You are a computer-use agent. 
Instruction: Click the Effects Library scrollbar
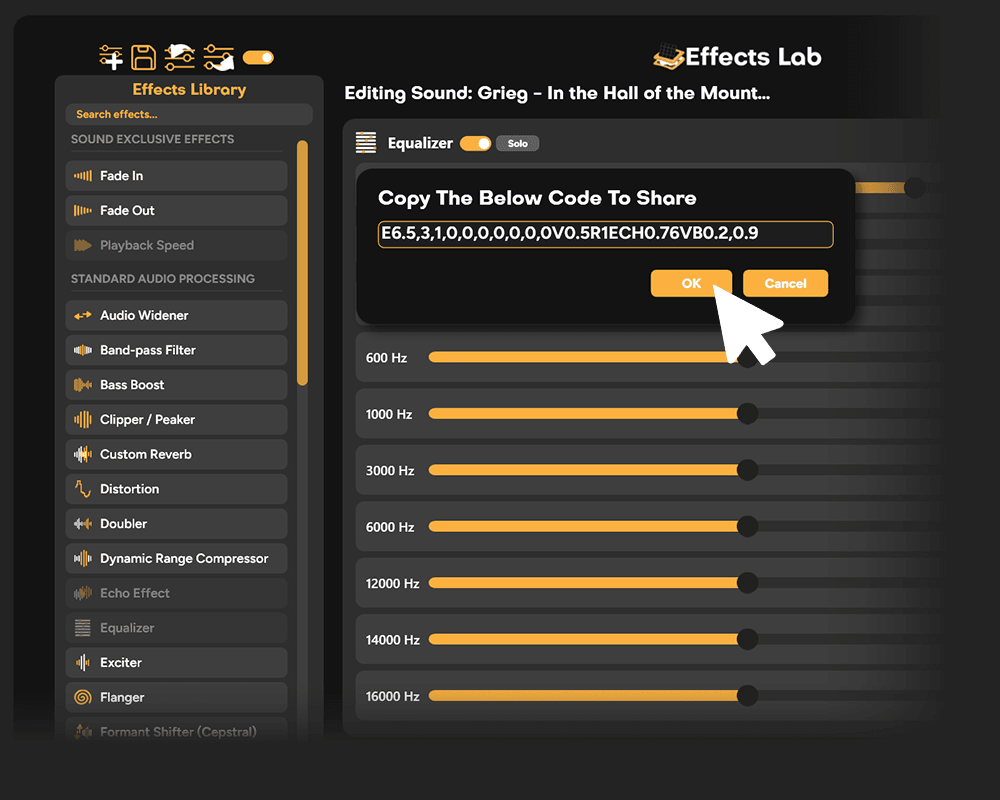pyautogui.click(x=302, y=263)
